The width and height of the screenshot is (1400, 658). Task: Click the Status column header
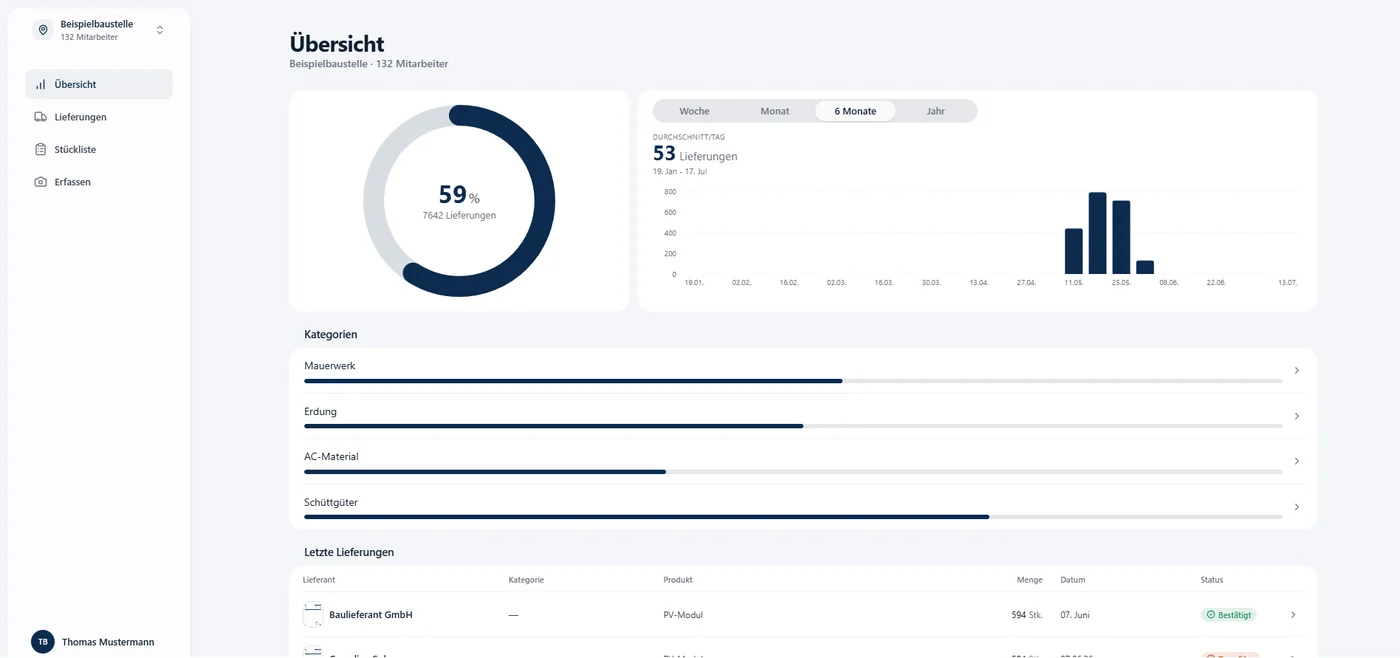[1212, 580]
